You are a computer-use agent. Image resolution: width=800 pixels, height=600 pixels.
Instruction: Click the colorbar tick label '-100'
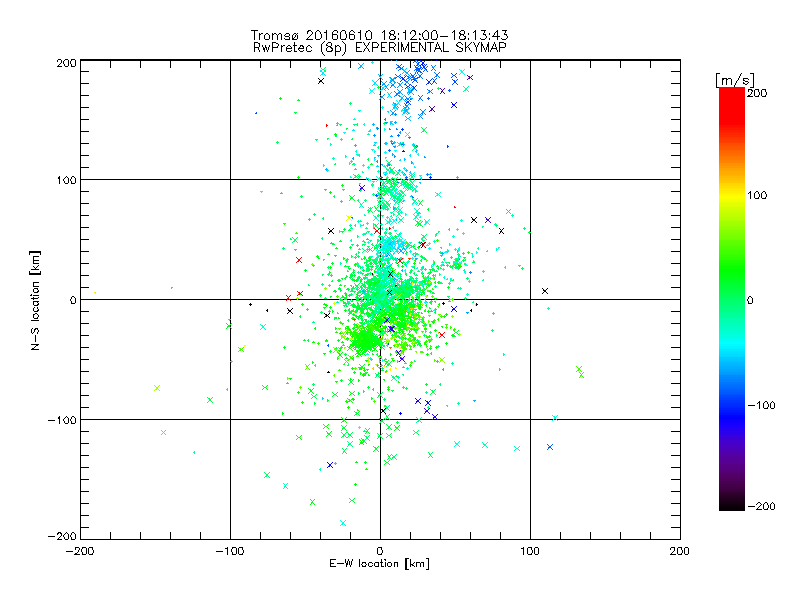click(762, 405)
